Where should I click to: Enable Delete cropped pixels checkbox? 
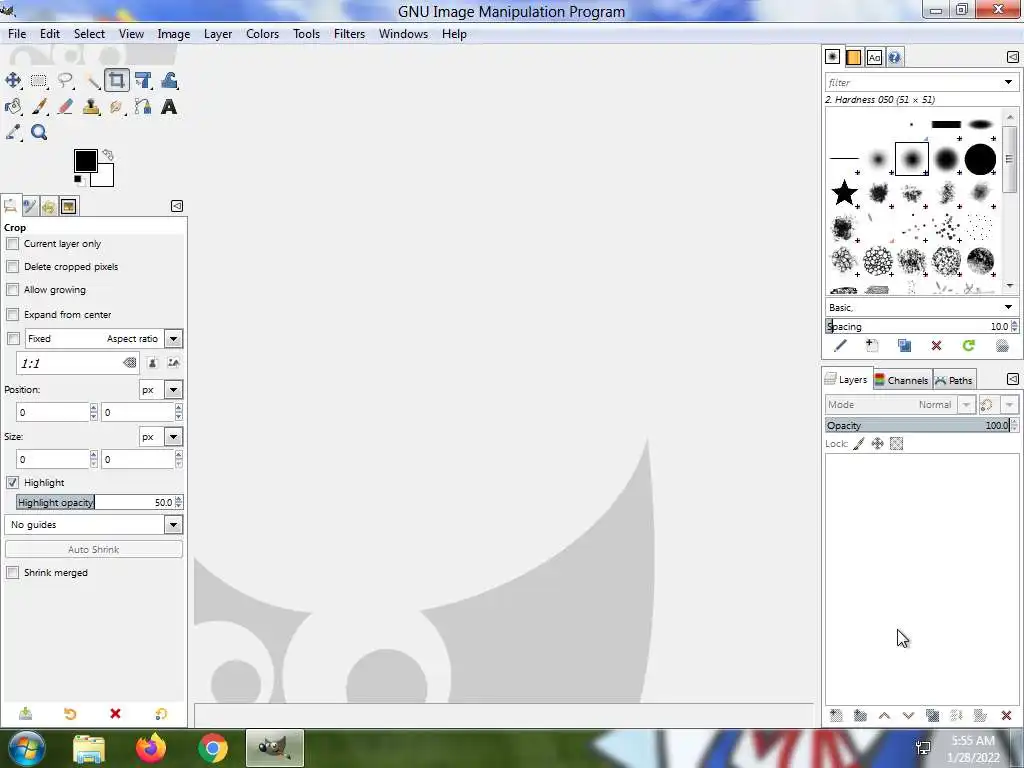(x=12, y=266)
